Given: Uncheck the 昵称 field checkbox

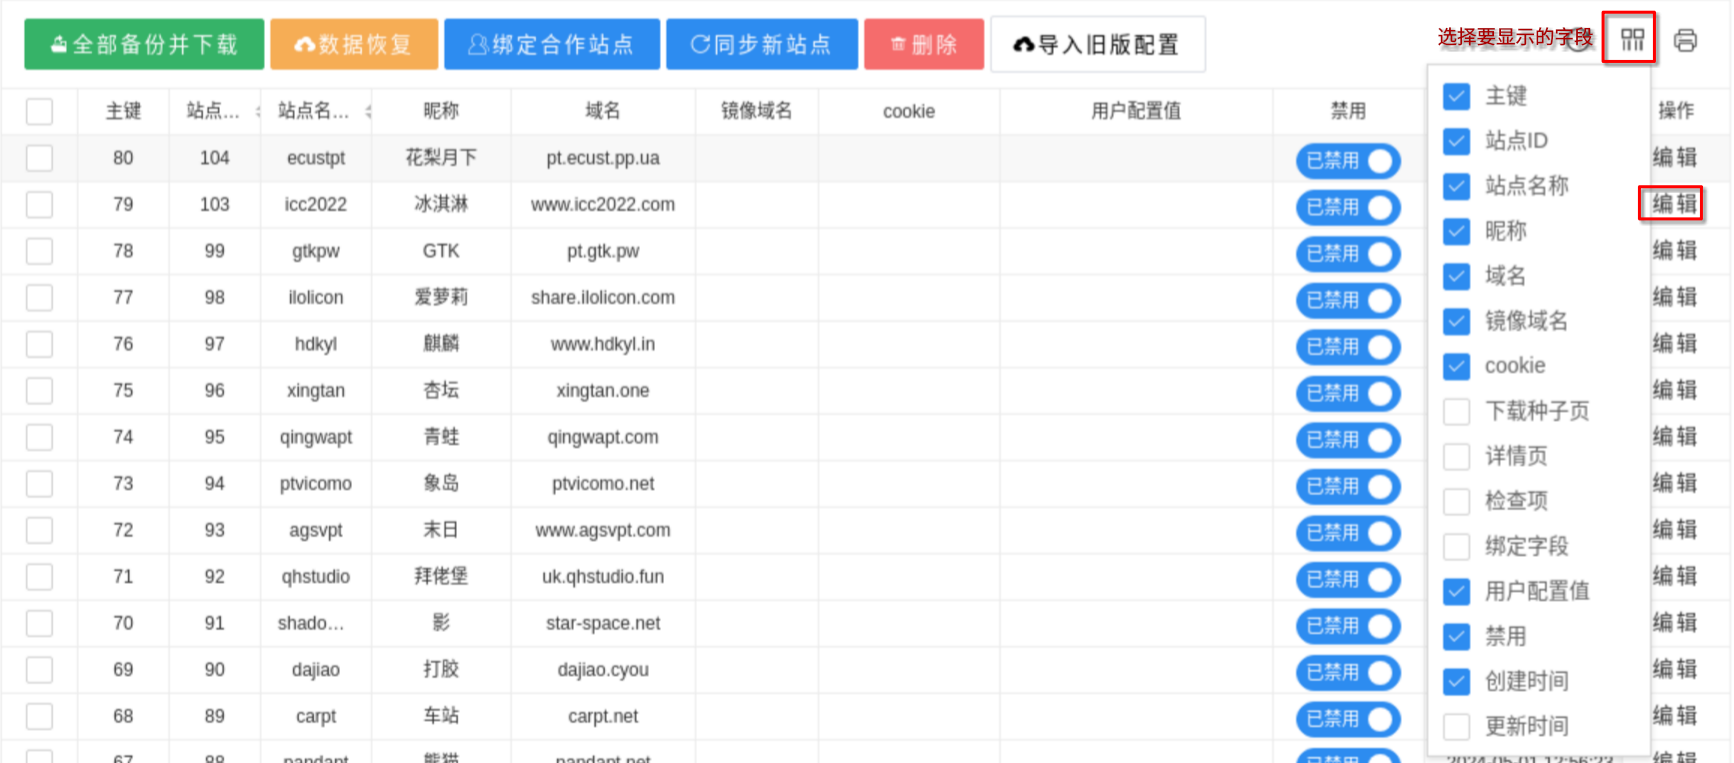Looking at the screenshot, I should click(1457, 231).
